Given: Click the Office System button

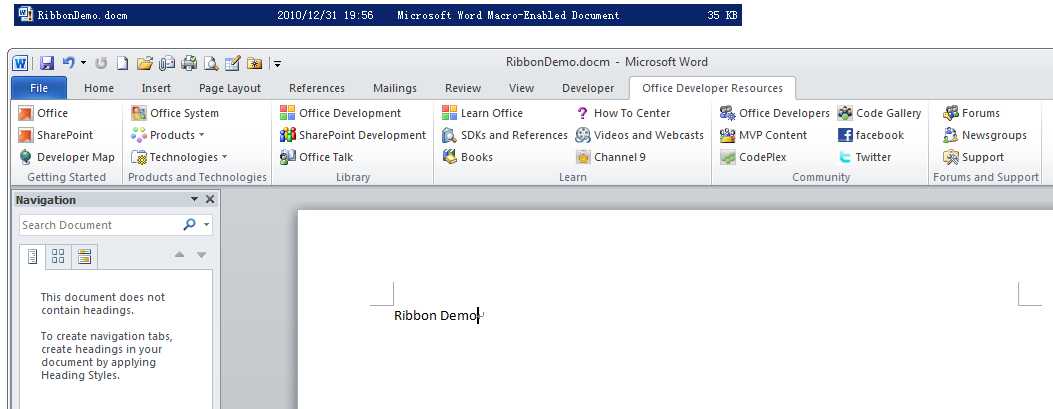Looking at the screenshot, I should [175, 113].
